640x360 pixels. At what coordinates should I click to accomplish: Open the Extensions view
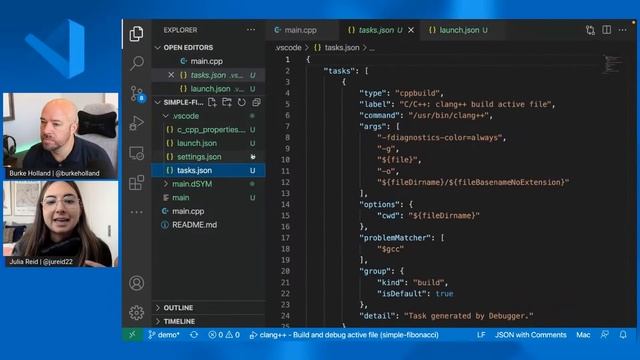pos(136,182)
